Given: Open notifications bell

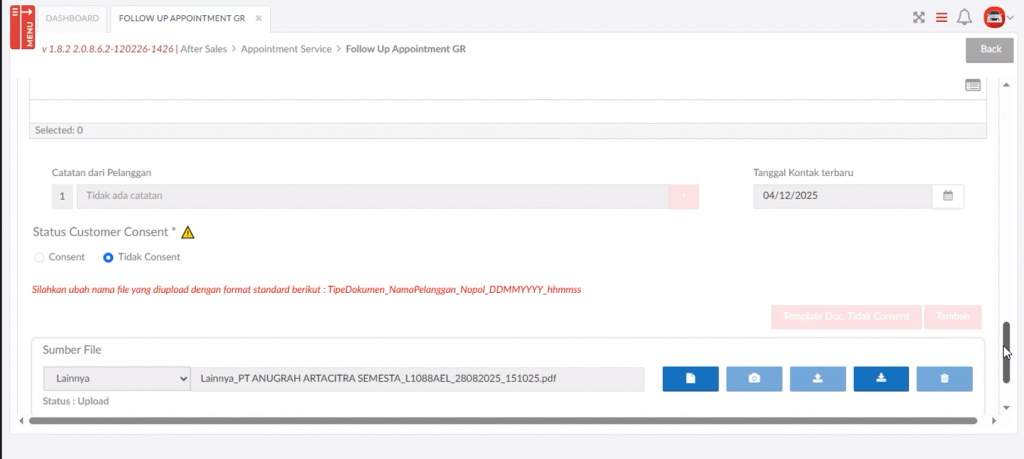Looking at the screenshot, I should click(x=964, y=17).
